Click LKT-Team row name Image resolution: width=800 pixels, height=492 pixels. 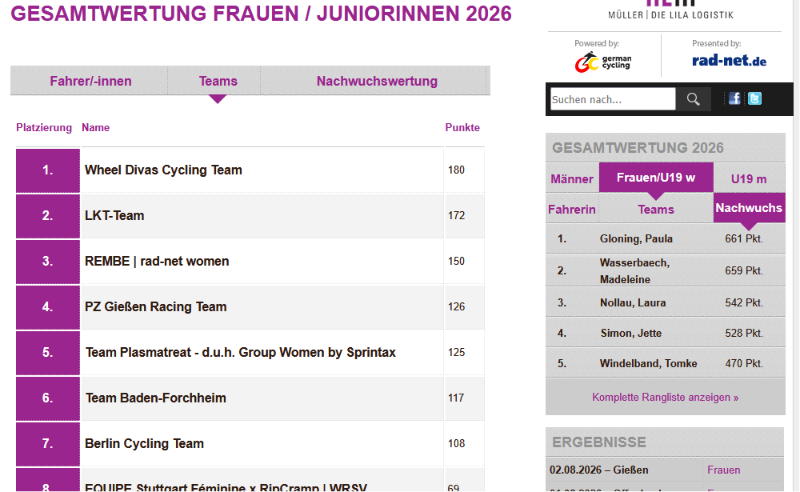114,215
